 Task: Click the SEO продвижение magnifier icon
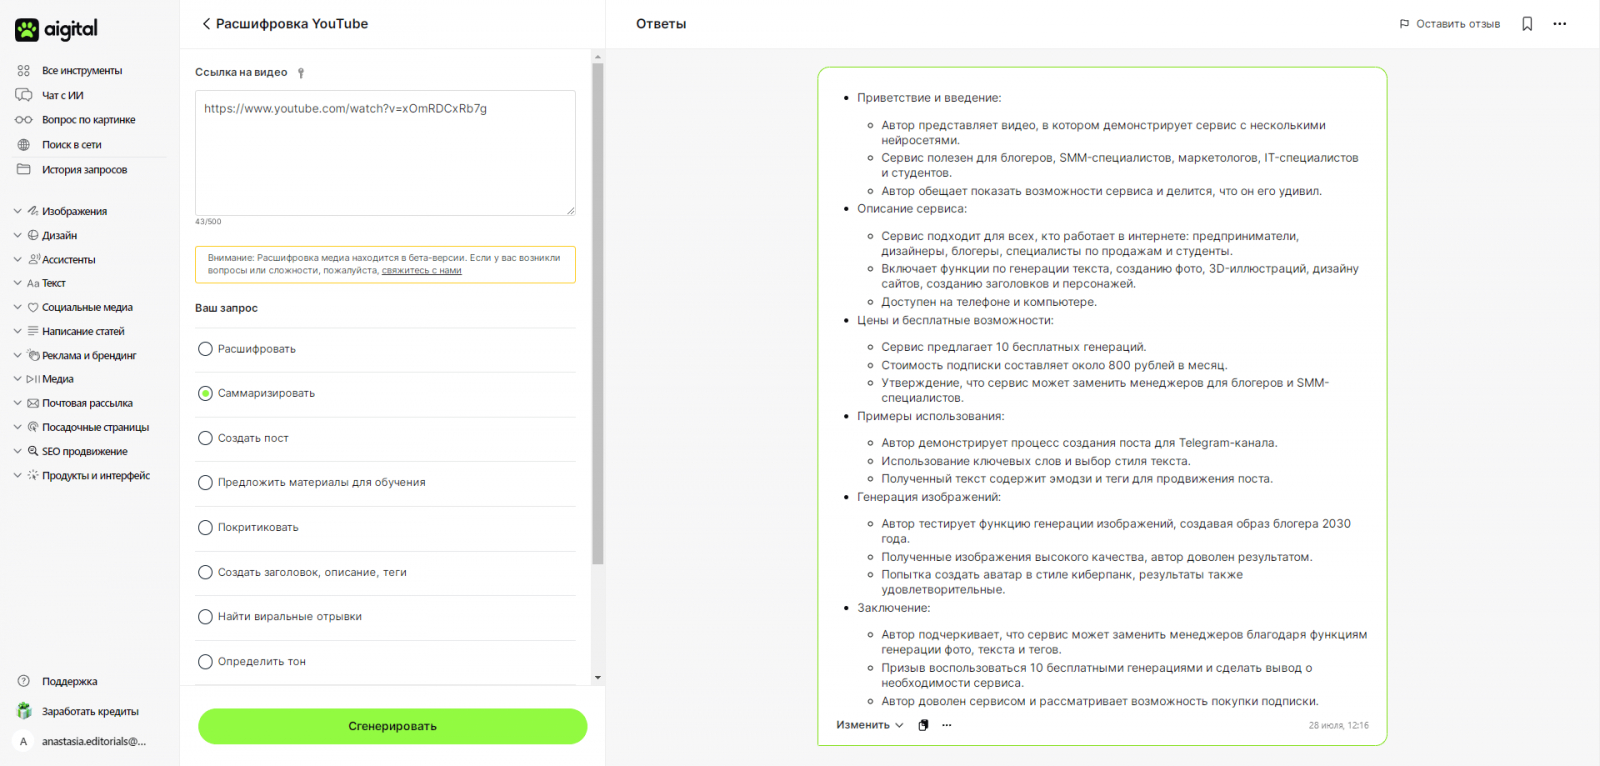tap(33, 451)
